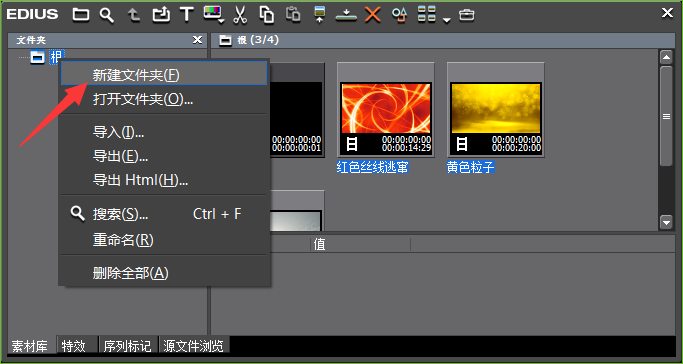The height and width of the screenshot is (364, 683).
Task: Choose 新建文件夹(F) from the context menu
Action: click(x=164, y=75)
